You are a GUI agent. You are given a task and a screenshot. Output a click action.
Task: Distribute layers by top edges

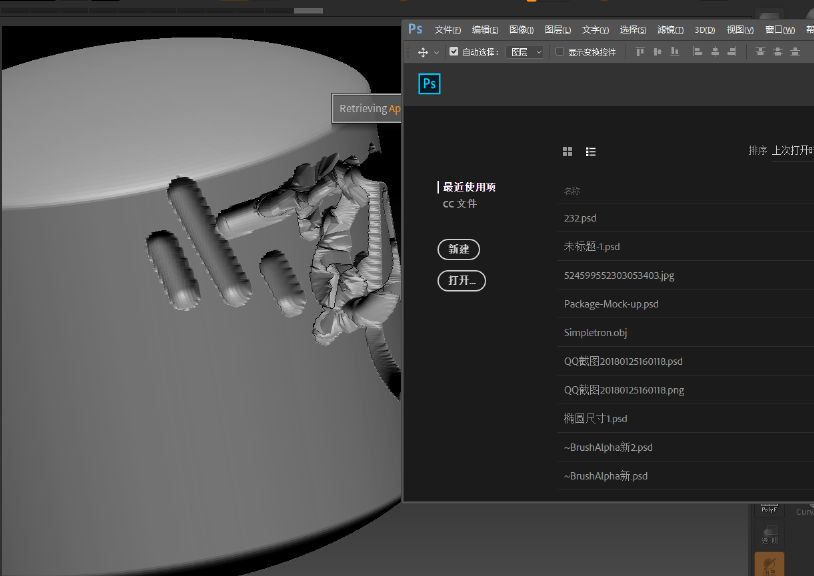click(x=761, y=51)
